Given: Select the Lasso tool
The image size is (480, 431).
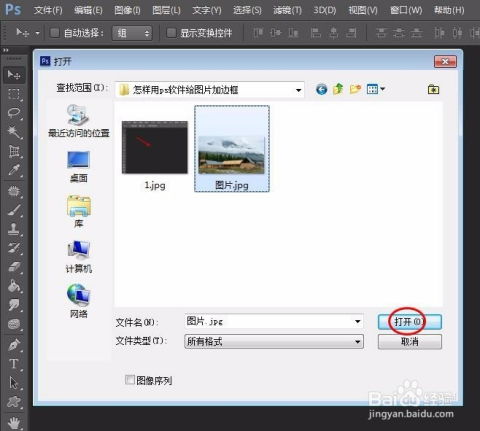Looking at the screenshot, I should click(x=14, y=113).
